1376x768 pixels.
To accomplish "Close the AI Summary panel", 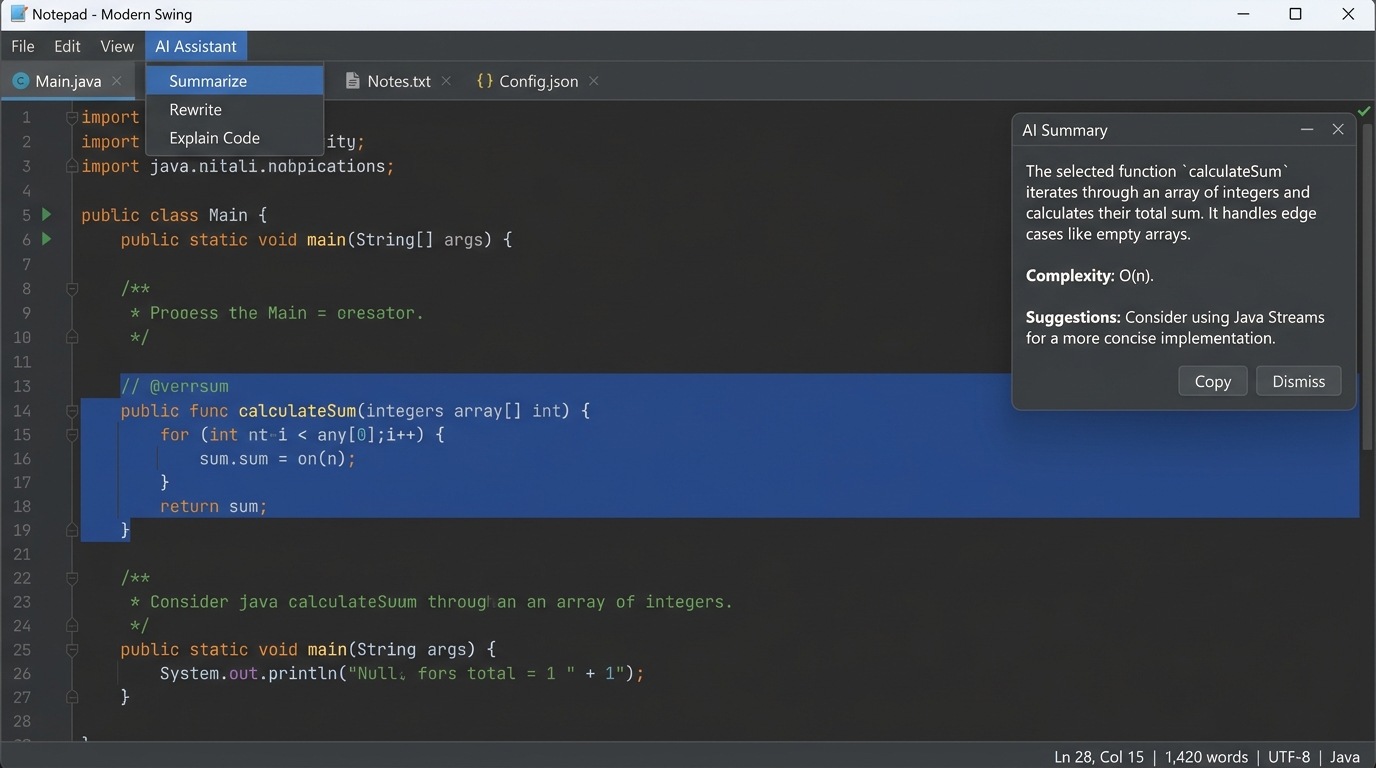I will point(1338,130).
